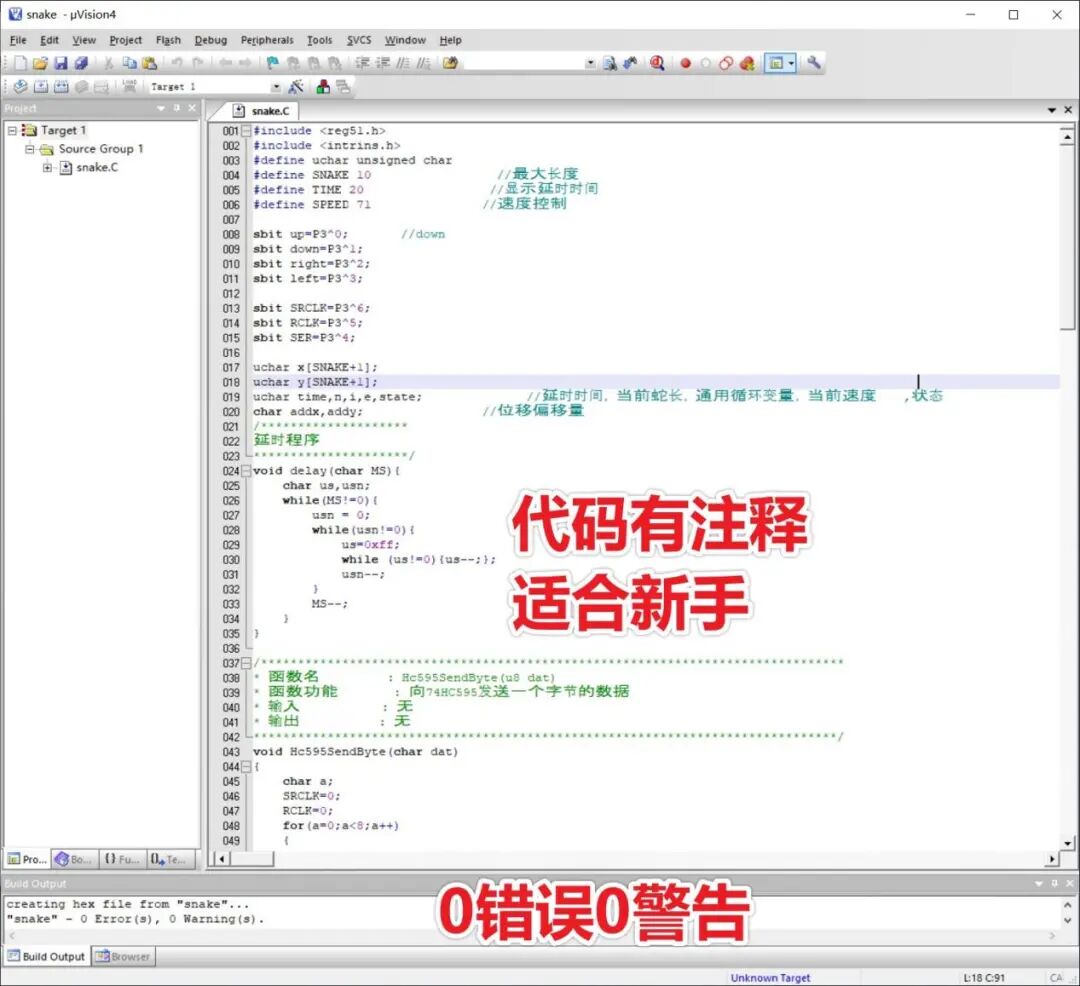Start debug session magnifier icon

click(657, 63)
